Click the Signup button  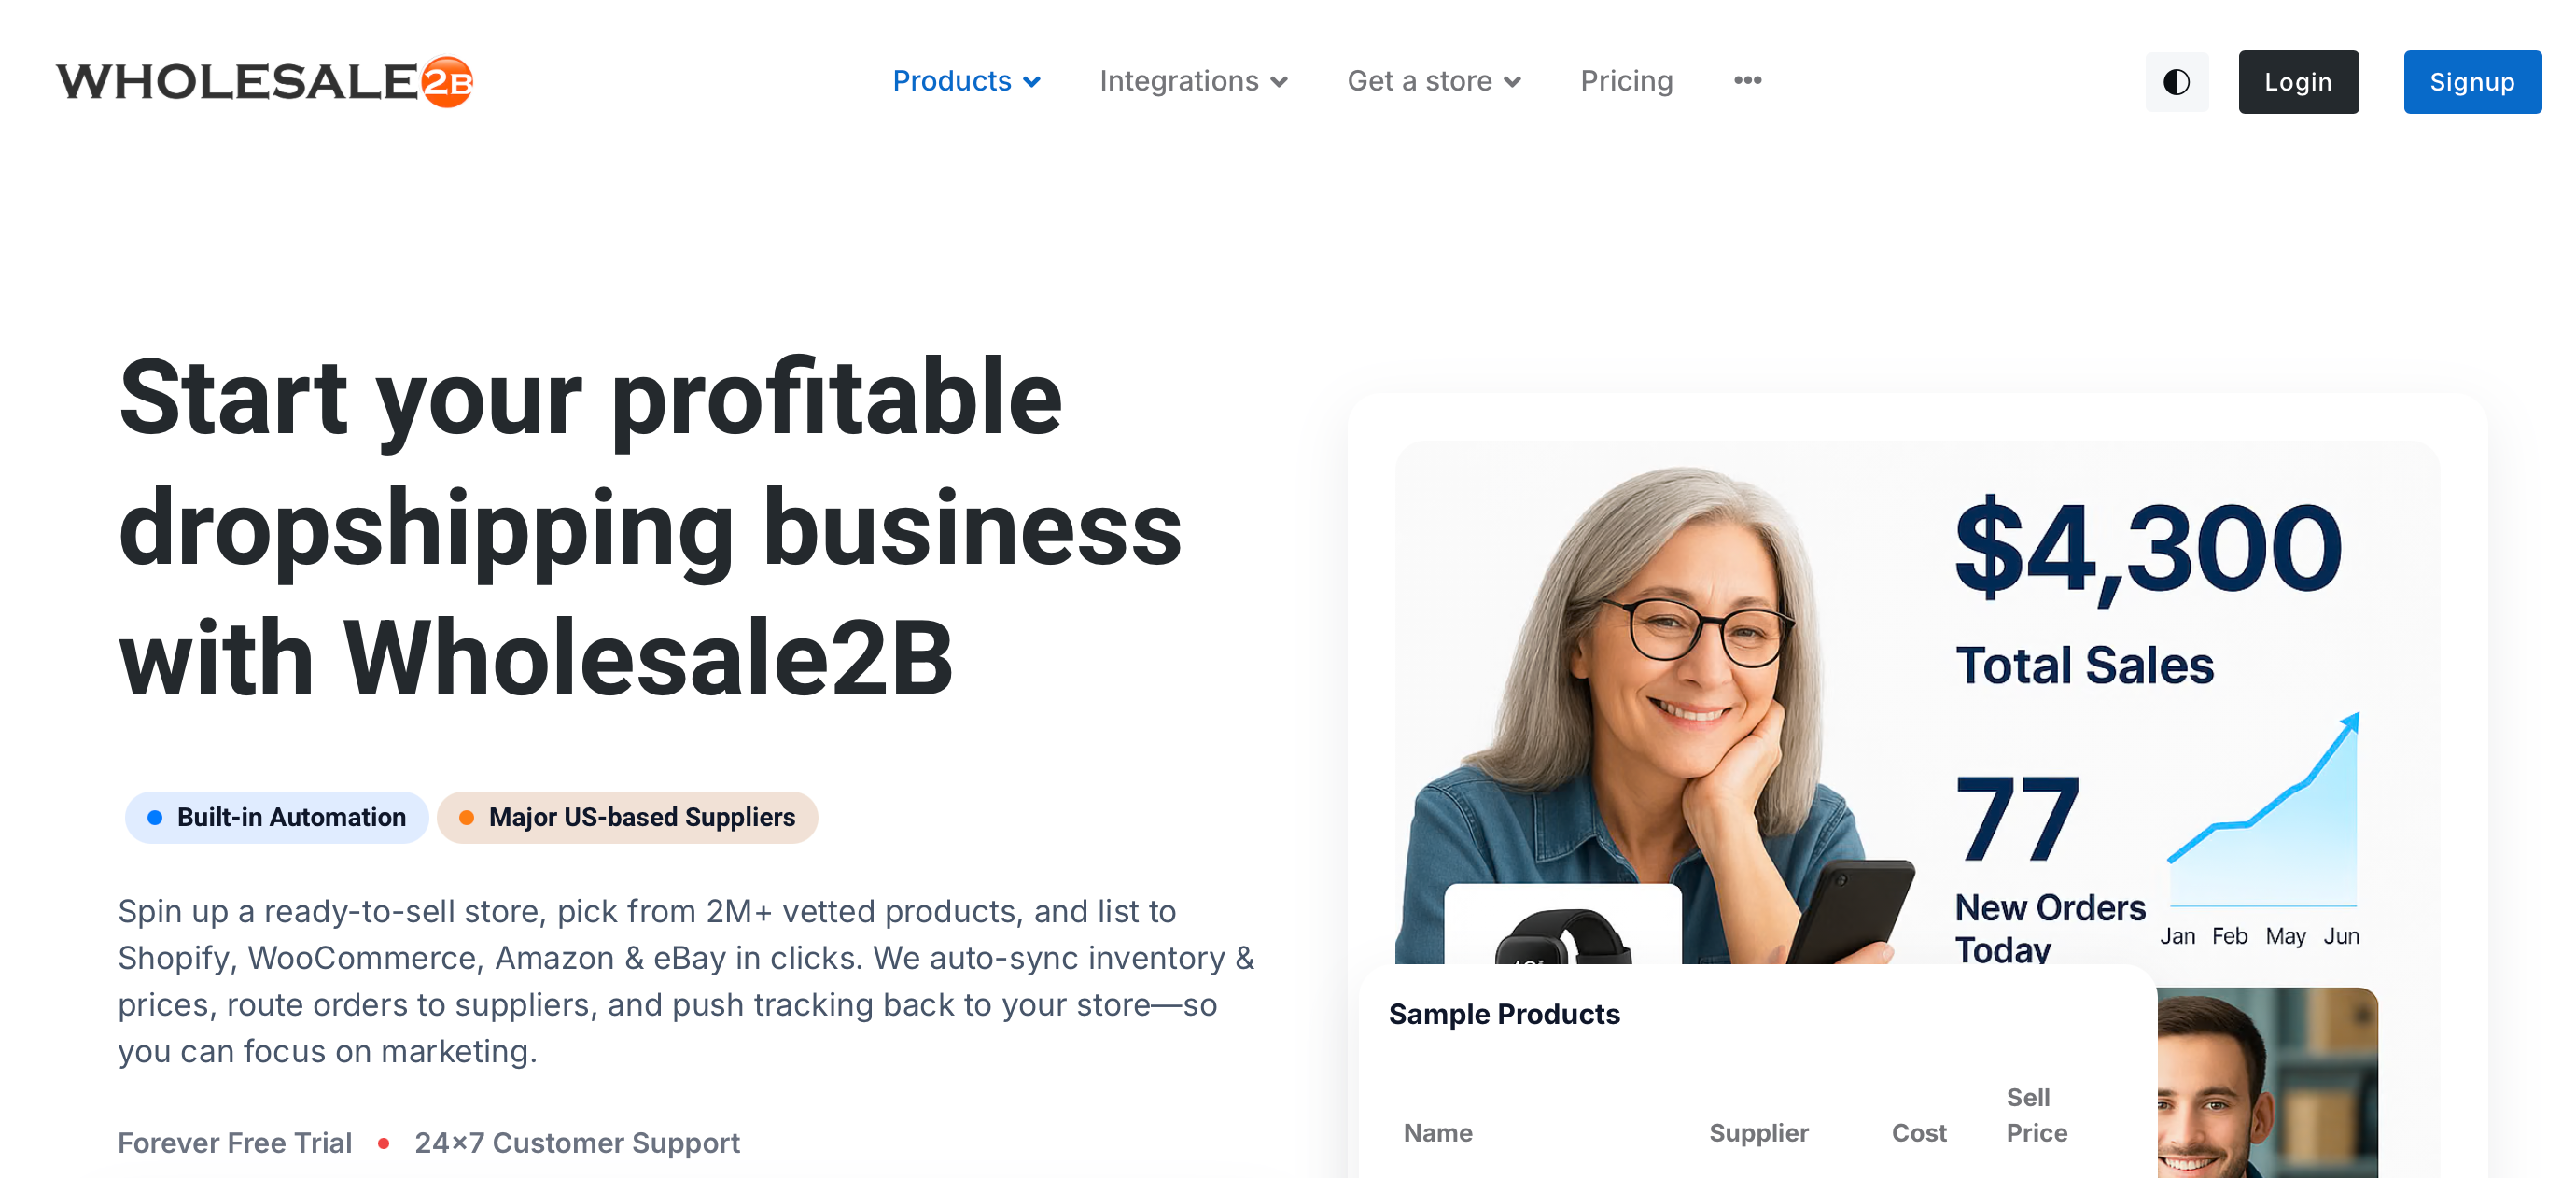[2472, 82]
